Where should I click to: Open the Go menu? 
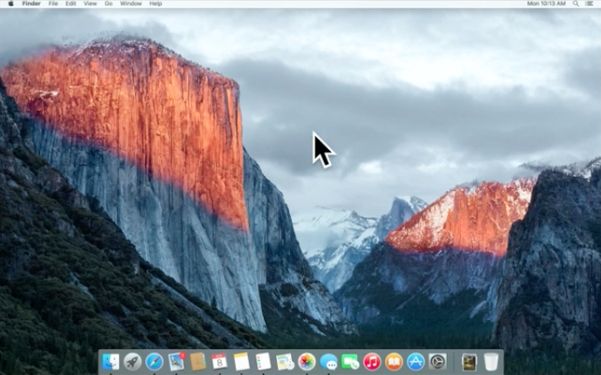click(x=108, y=3)
